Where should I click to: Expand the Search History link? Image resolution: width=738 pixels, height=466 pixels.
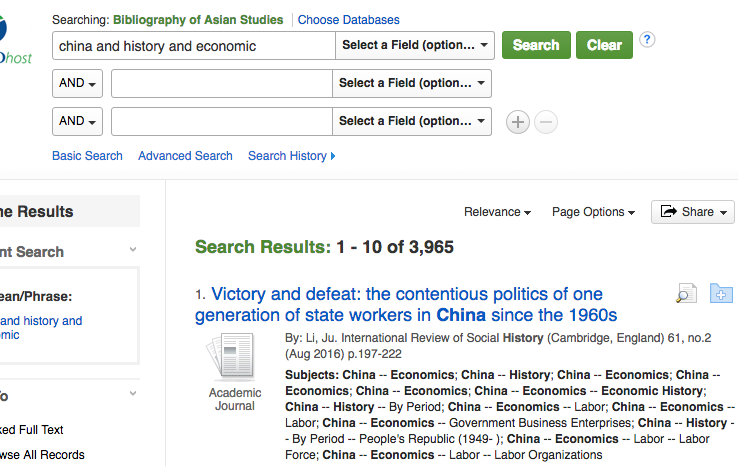pos(291,156)
